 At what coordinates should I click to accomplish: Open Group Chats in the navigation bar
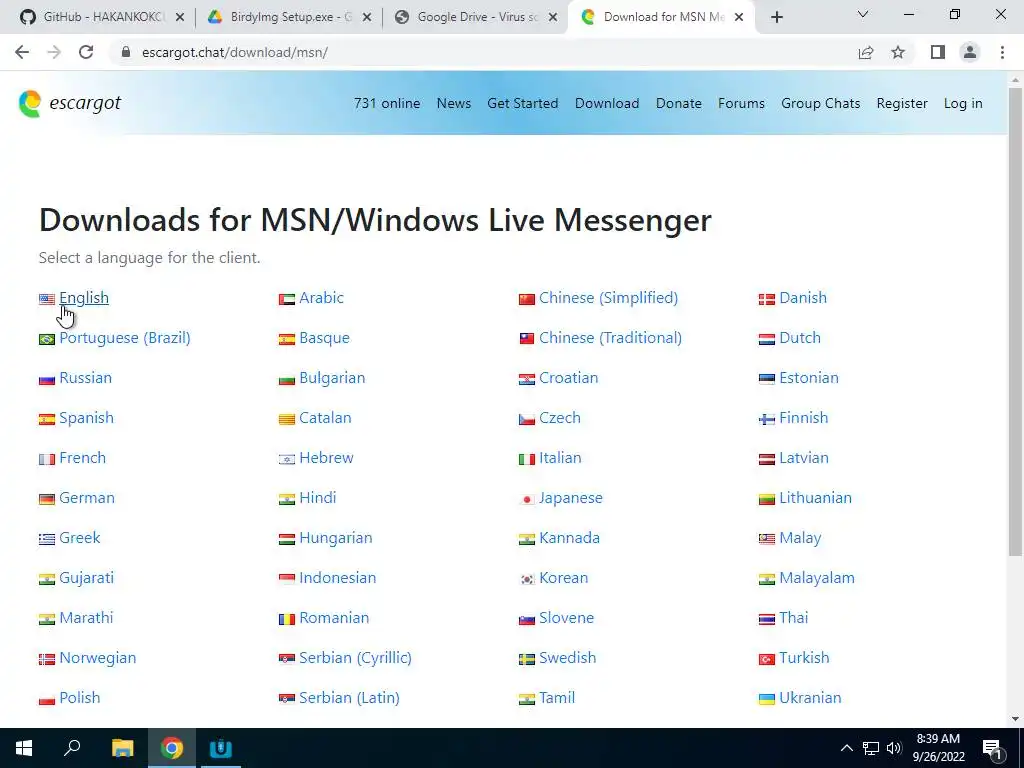tap(820, 103)
